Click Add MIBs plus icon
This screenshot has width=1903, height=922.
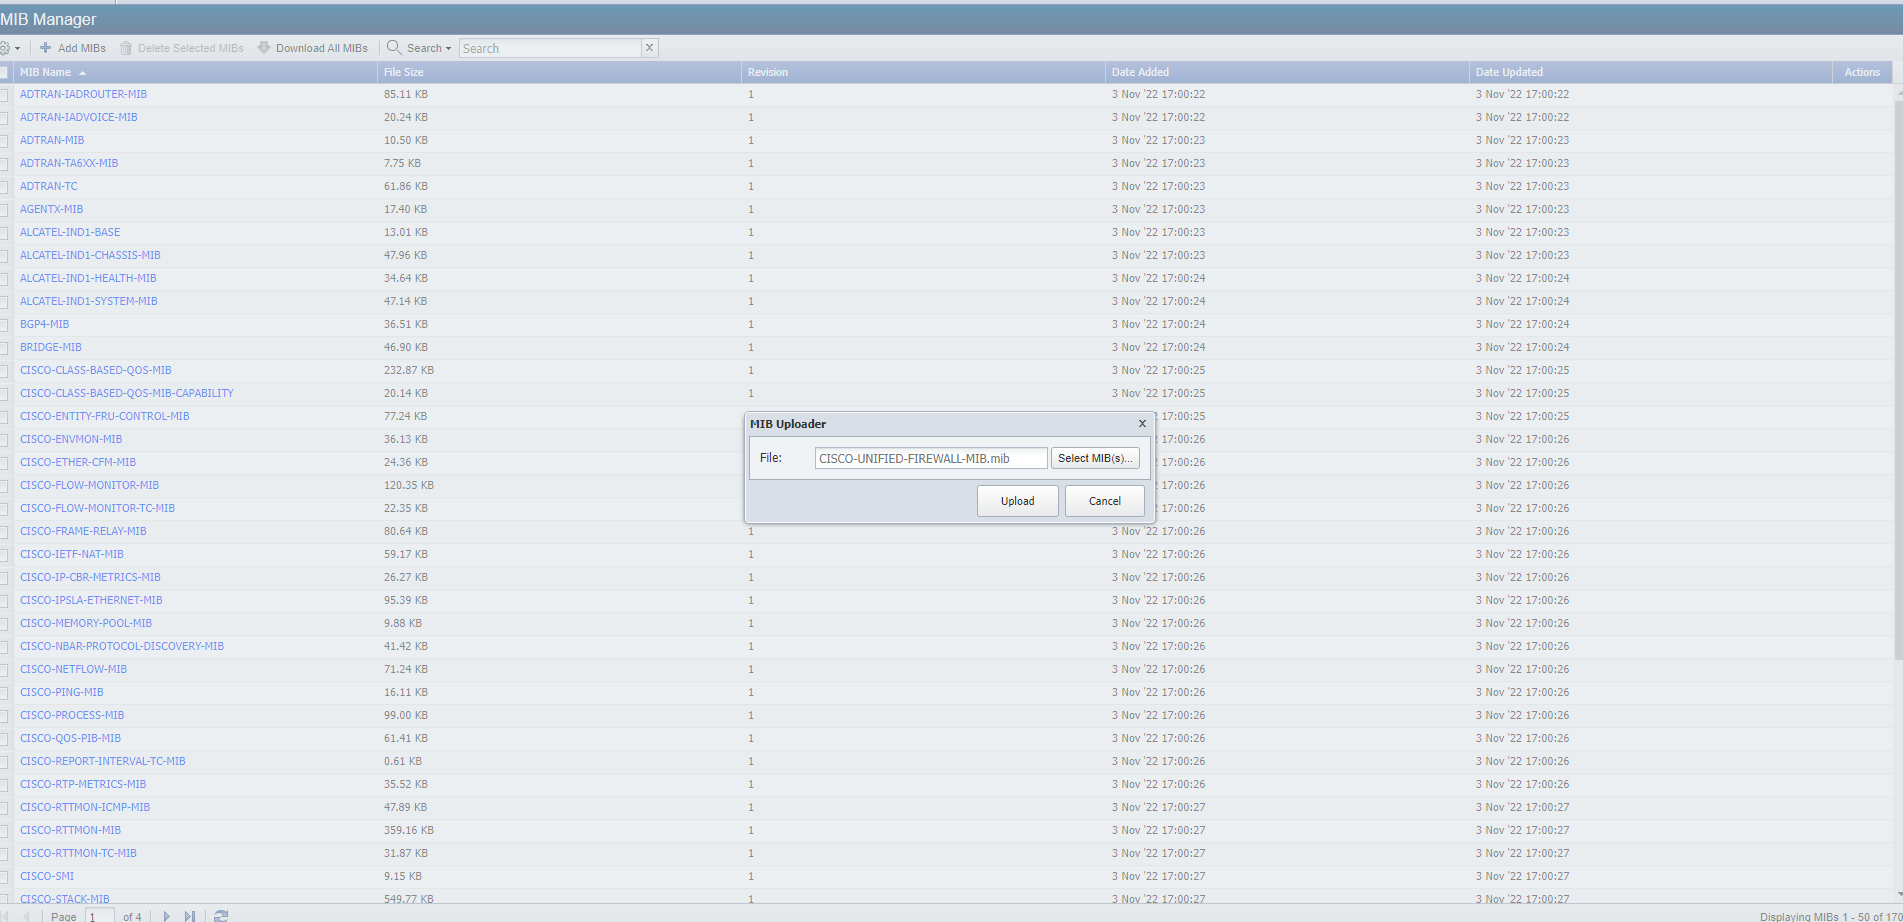coord(45,48)
